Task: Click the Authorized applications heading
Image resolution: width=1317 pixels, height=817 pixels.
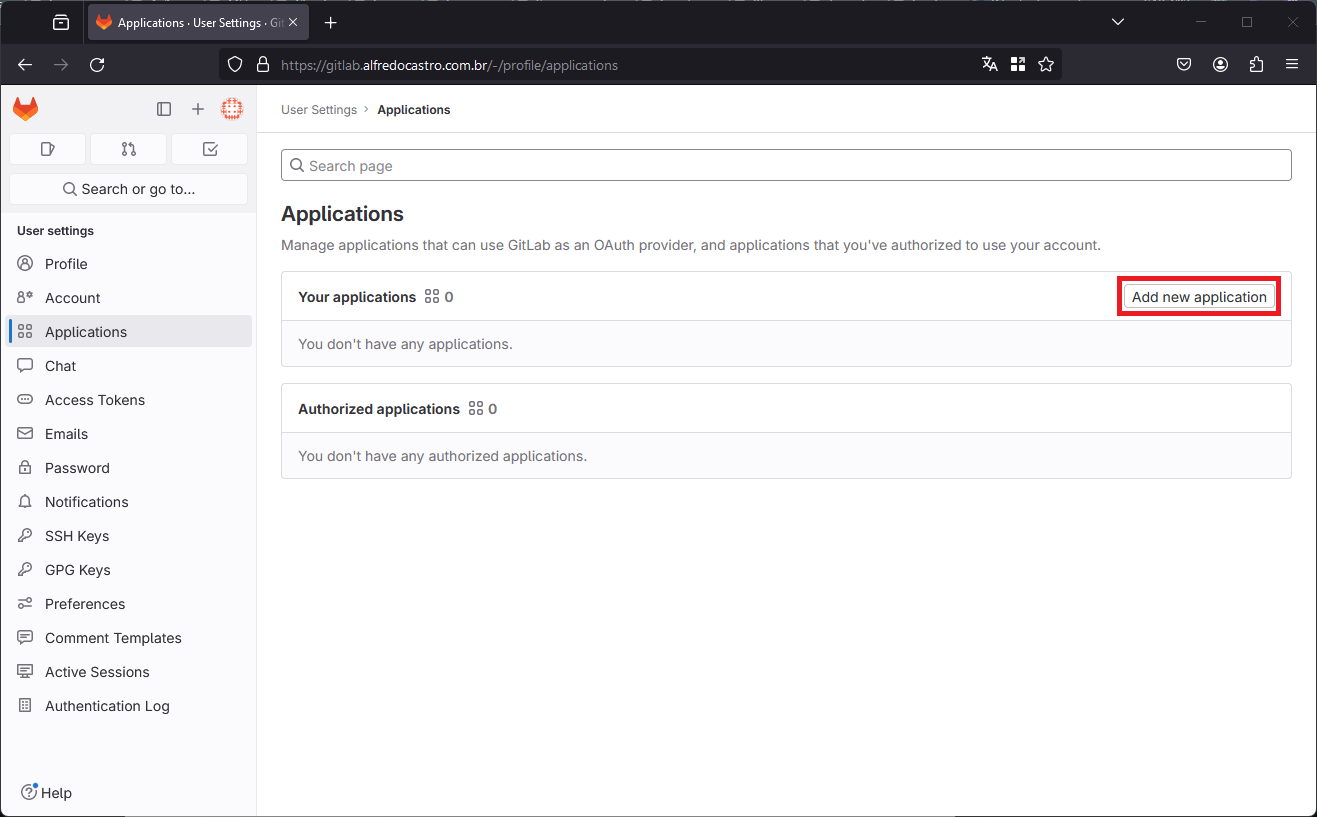Action: [379, 409]
